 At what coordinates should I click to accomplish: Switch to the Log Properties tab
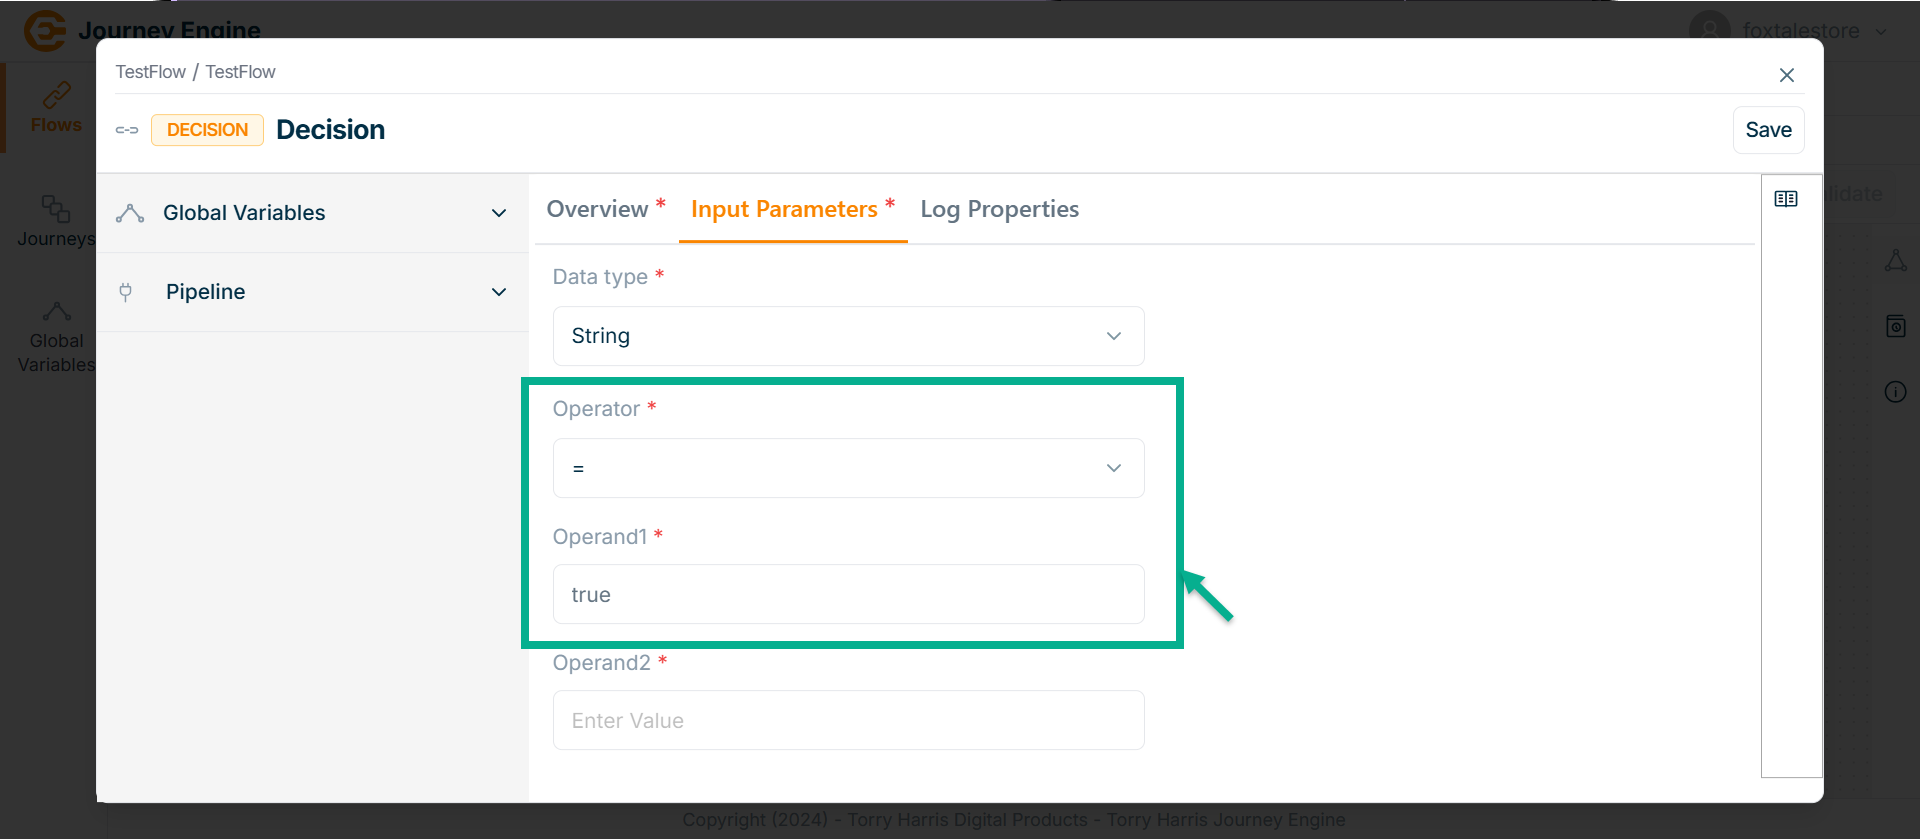999,209
